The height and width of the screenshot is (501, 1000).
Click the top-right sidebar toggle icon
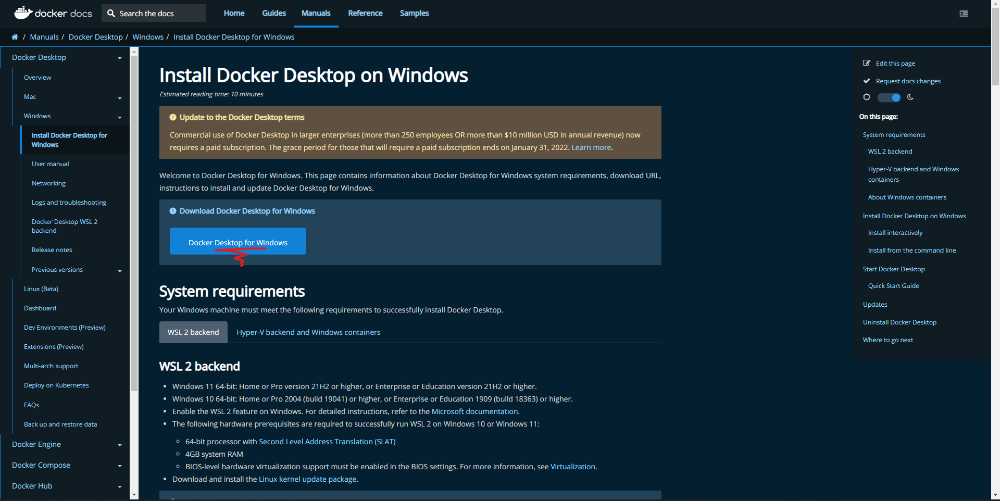964,13
